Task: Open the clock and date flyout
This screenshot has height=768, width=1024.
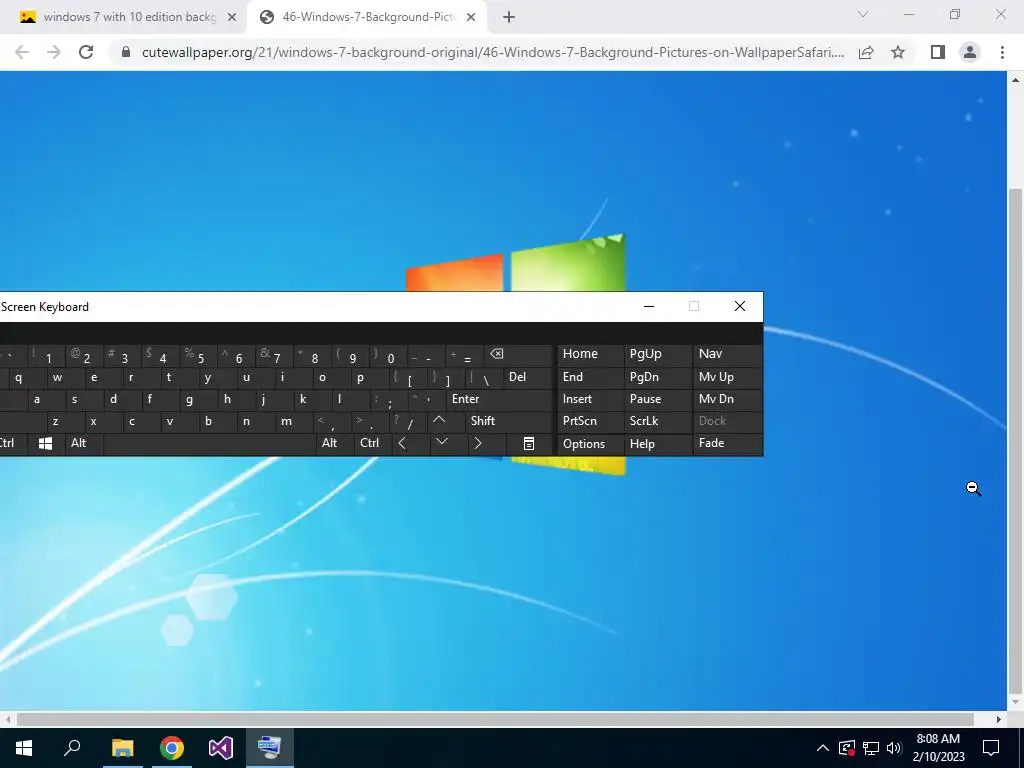Action: pos(938,748)
